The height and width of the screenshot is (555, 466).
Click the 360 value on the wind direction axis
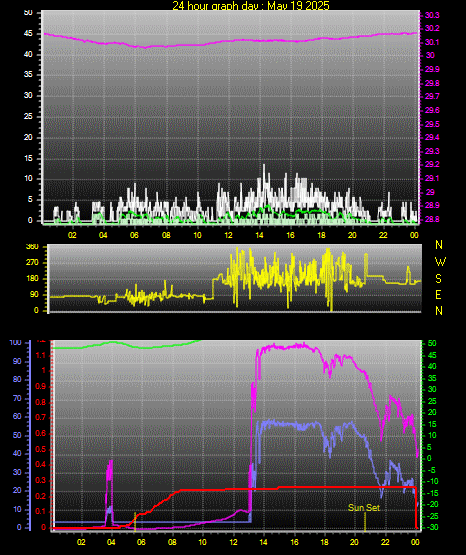[x=32, y=247]
